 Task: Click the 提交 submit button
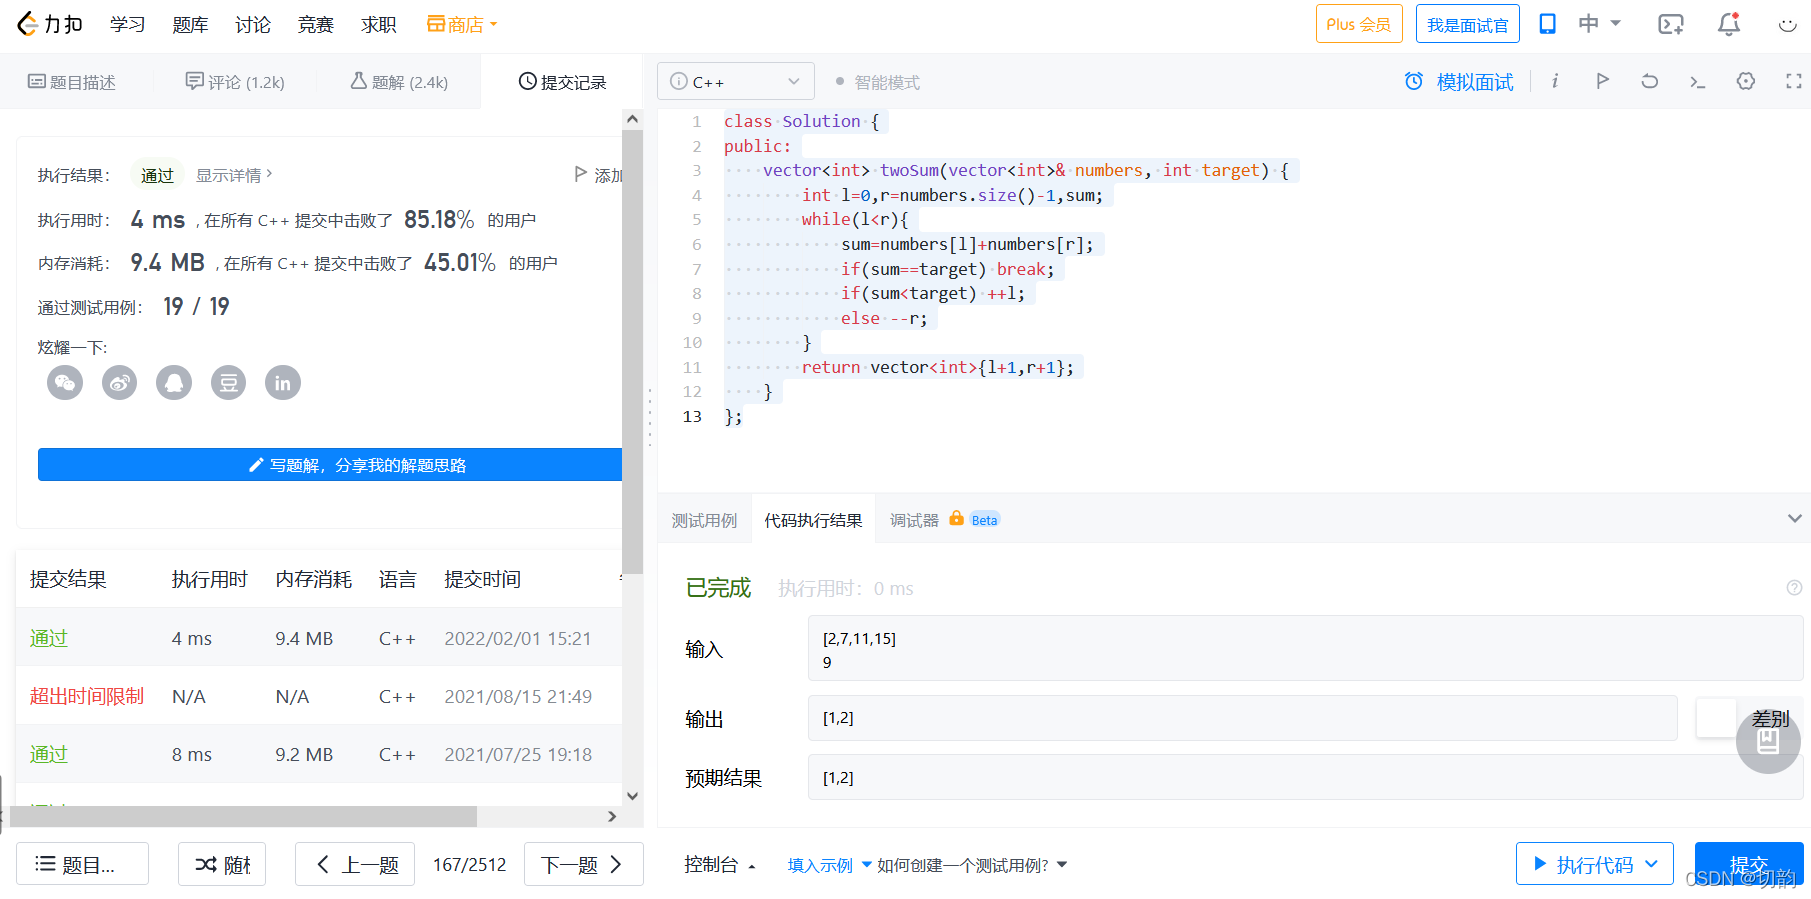coord(1749,864)
